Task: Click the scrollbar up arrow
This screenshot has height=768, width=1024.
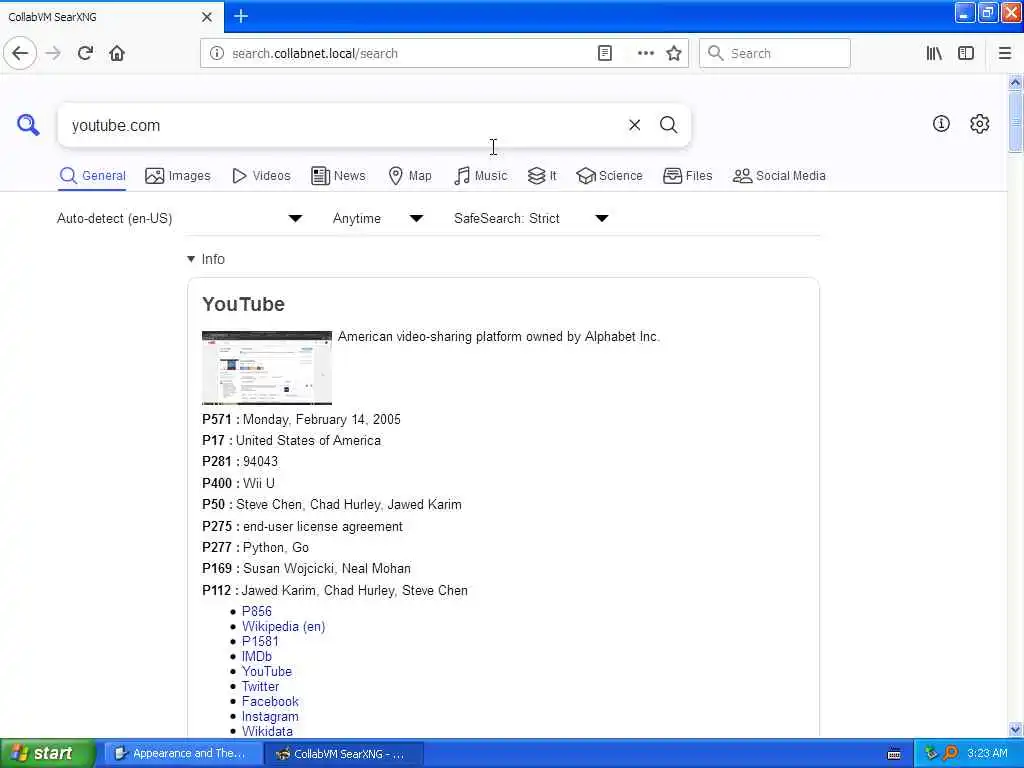Action: pyautogui.click(x=1015, y=82)
